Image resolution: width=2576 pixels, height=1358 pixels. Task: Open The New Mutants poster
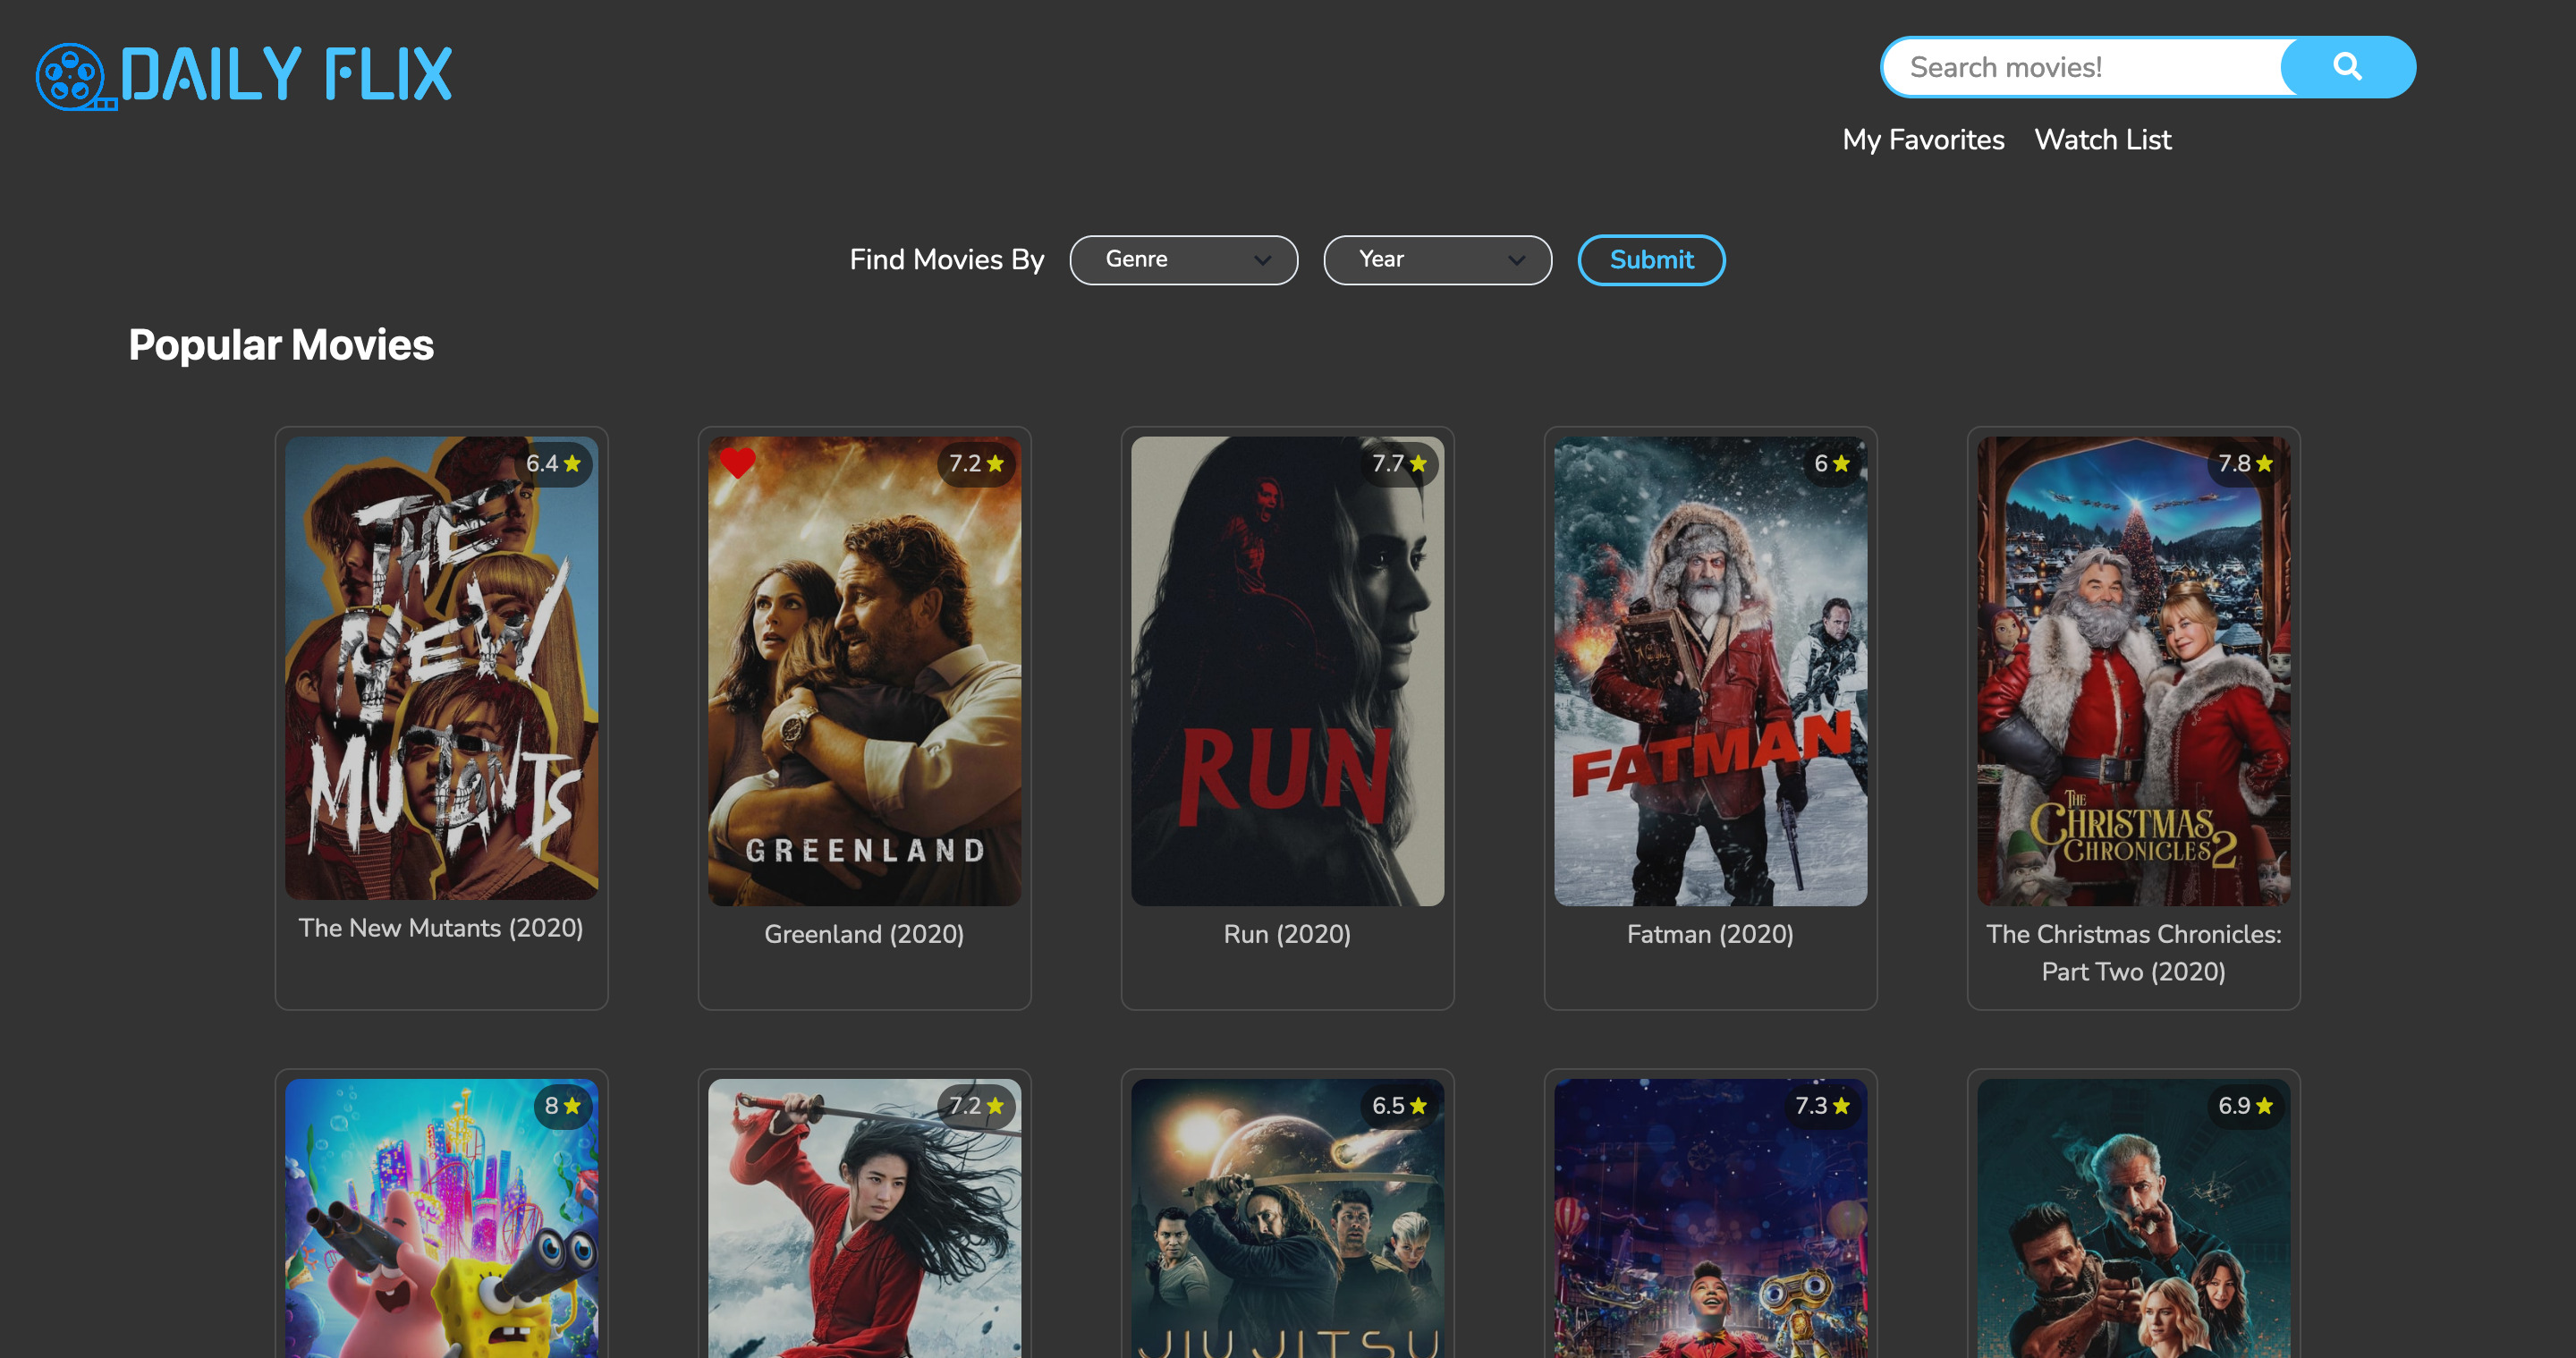click(x=441, y=668)
